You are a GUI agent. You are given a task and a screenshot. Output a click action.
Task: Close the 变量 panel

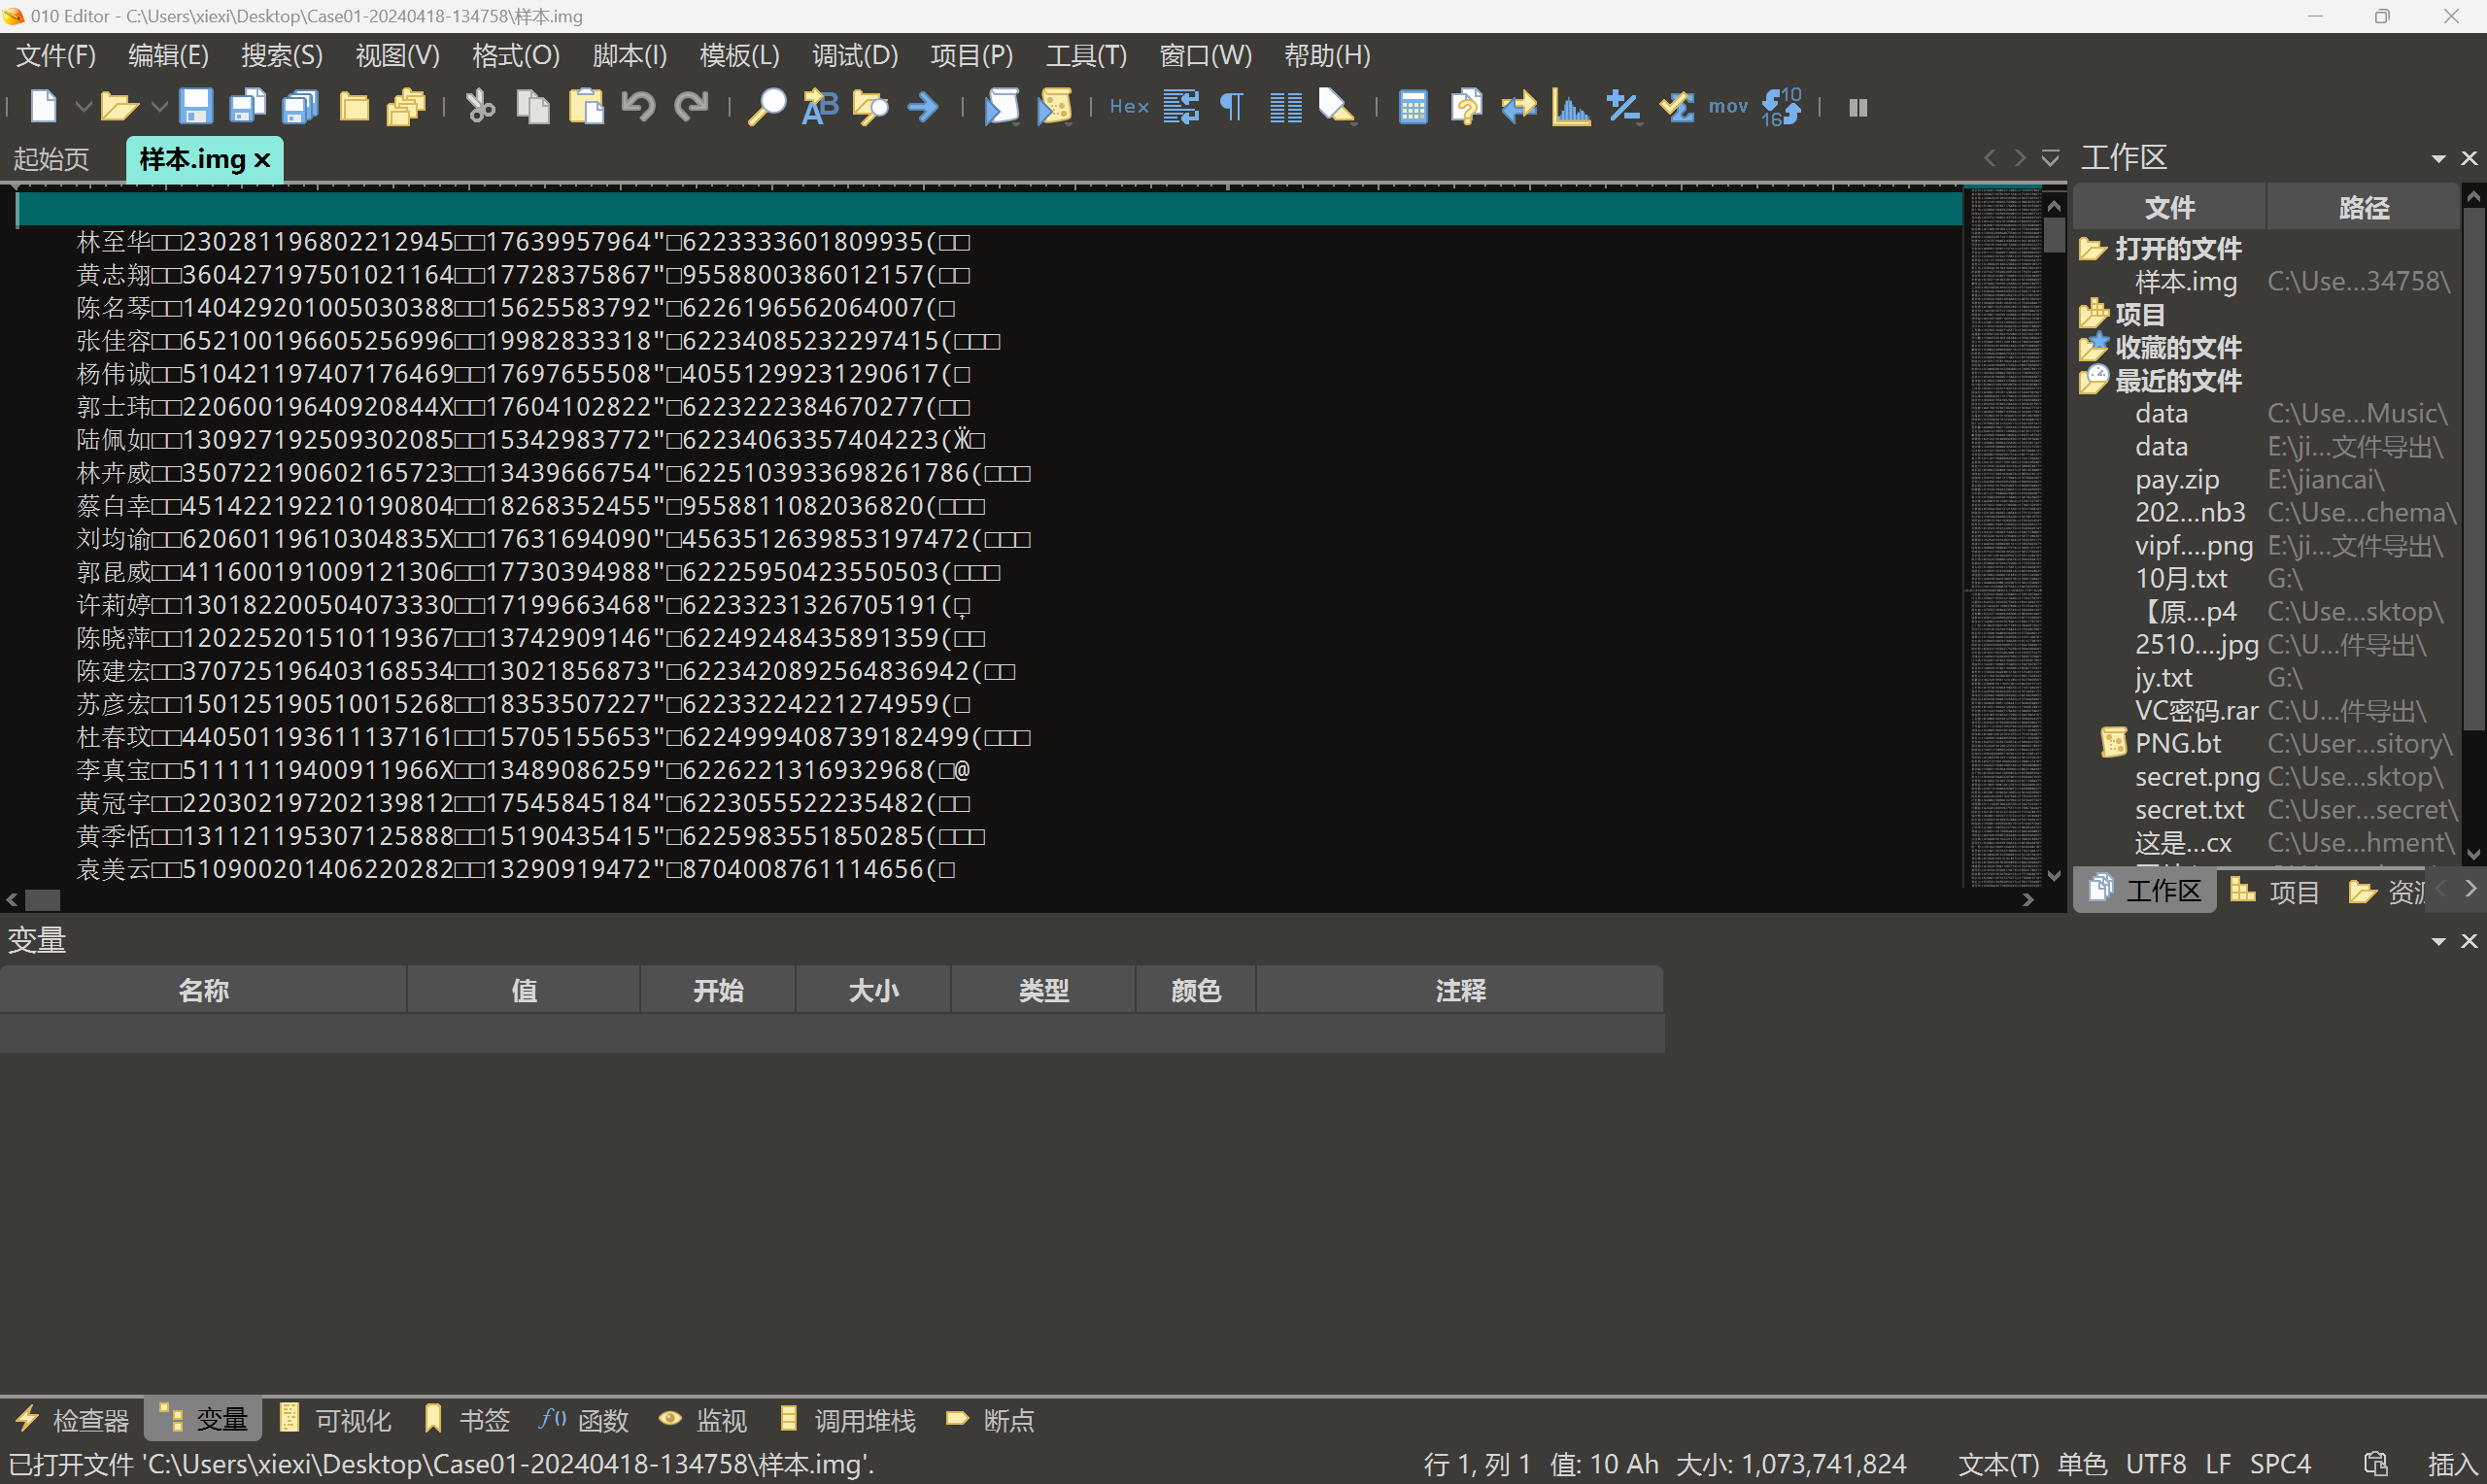(x=2469, y=941)
